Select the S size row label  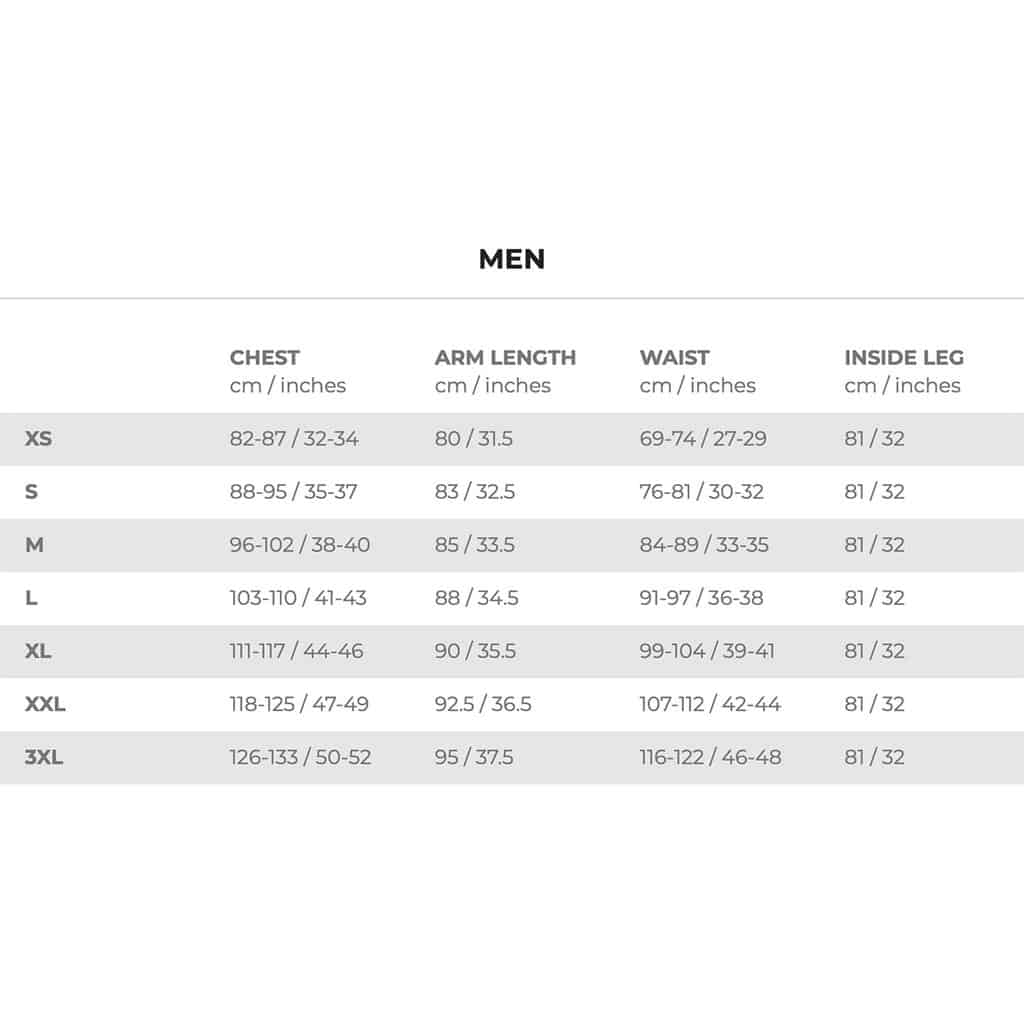pyautogui.click(x=31, y=491)
